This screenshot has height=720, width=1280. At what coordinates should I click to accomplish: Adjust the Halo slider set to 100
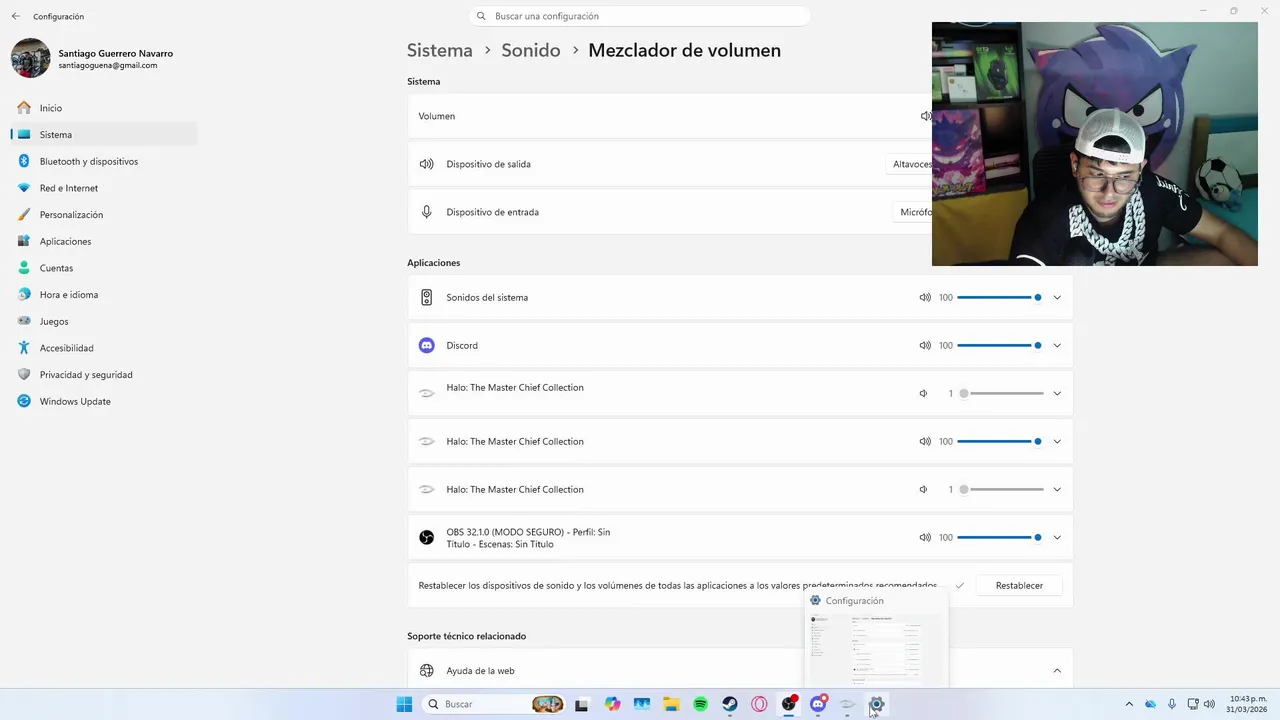coord(1000,441)
